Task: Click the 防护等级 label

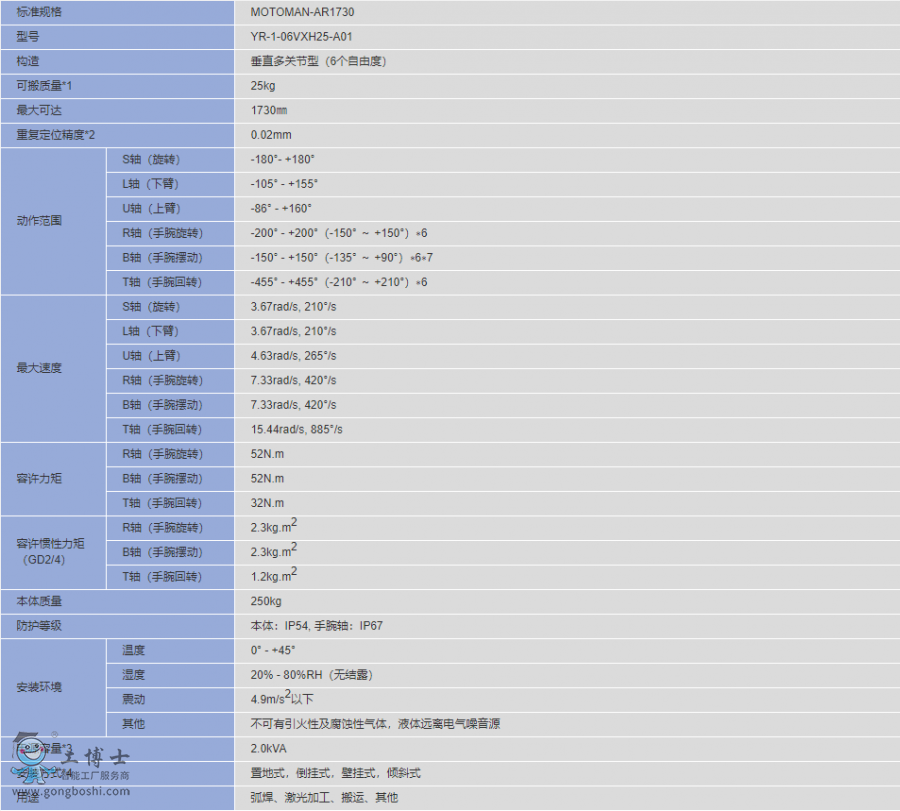Action: pos(39,627)
